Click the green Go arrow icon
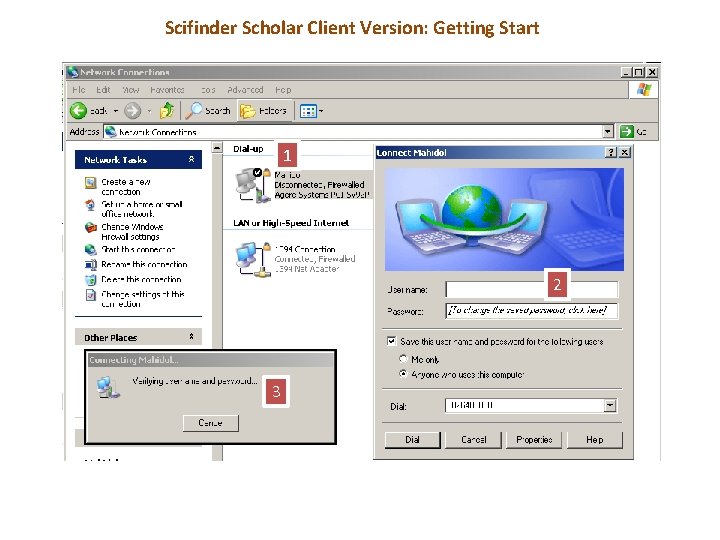720x540 pixels. [626, 132]
